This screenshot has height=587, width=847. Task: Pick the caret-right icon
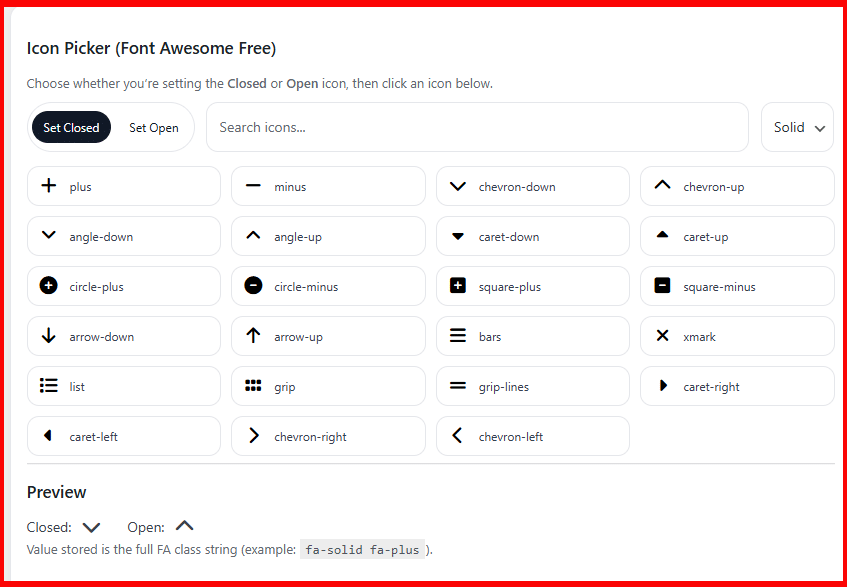737,386
